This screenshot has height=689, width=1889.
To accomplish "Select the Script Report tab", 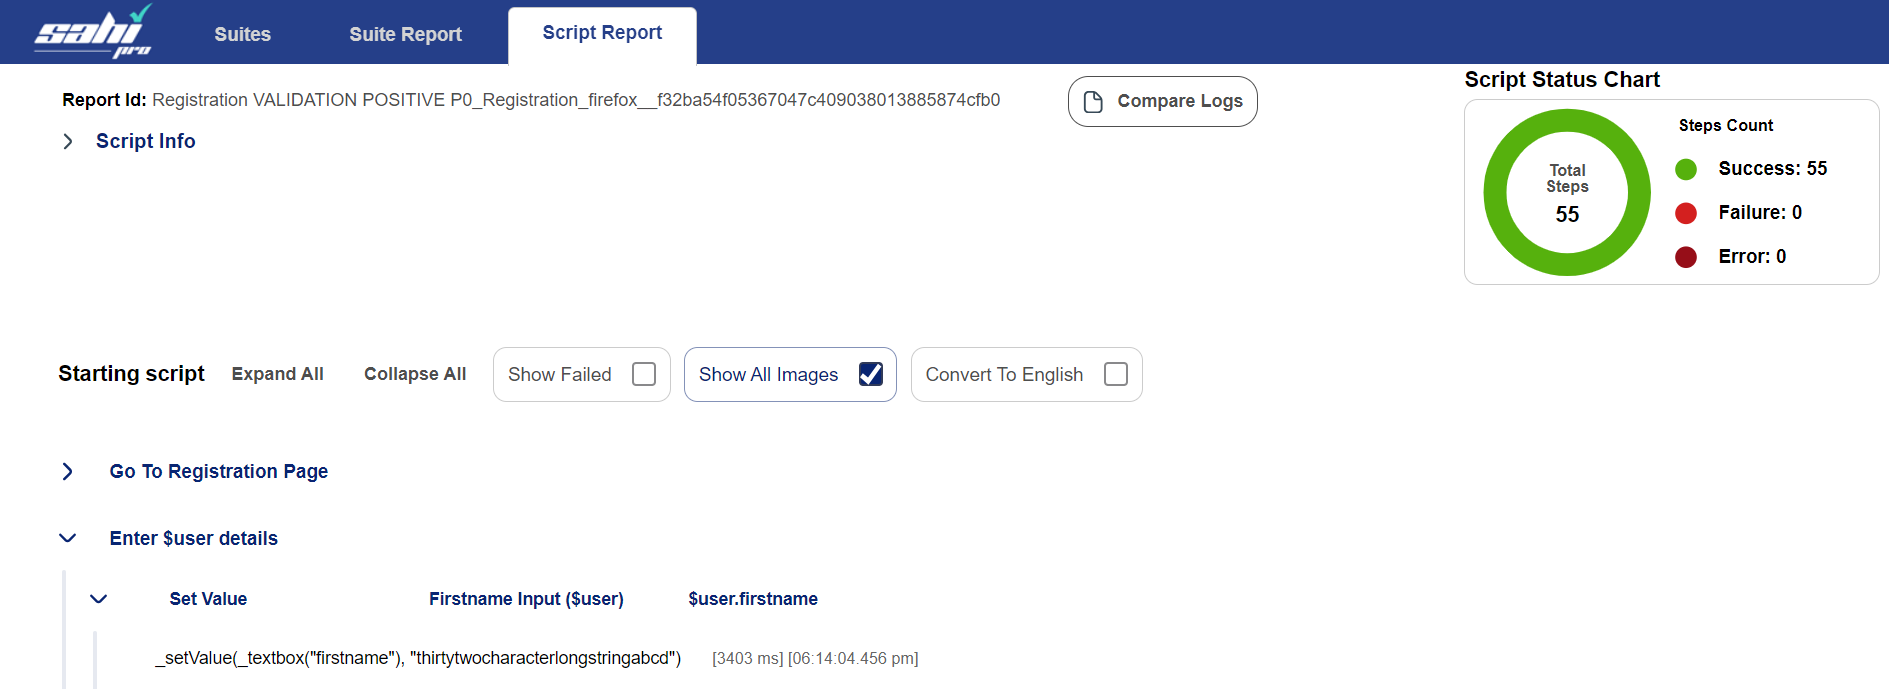I will coord(602,33).
